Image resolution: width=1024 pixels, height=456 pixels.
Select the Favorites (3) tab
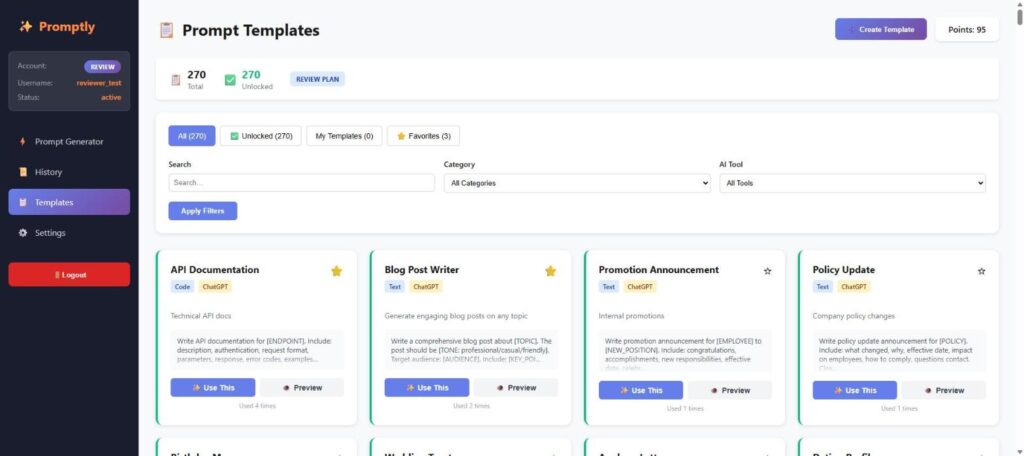coord(423,136)
